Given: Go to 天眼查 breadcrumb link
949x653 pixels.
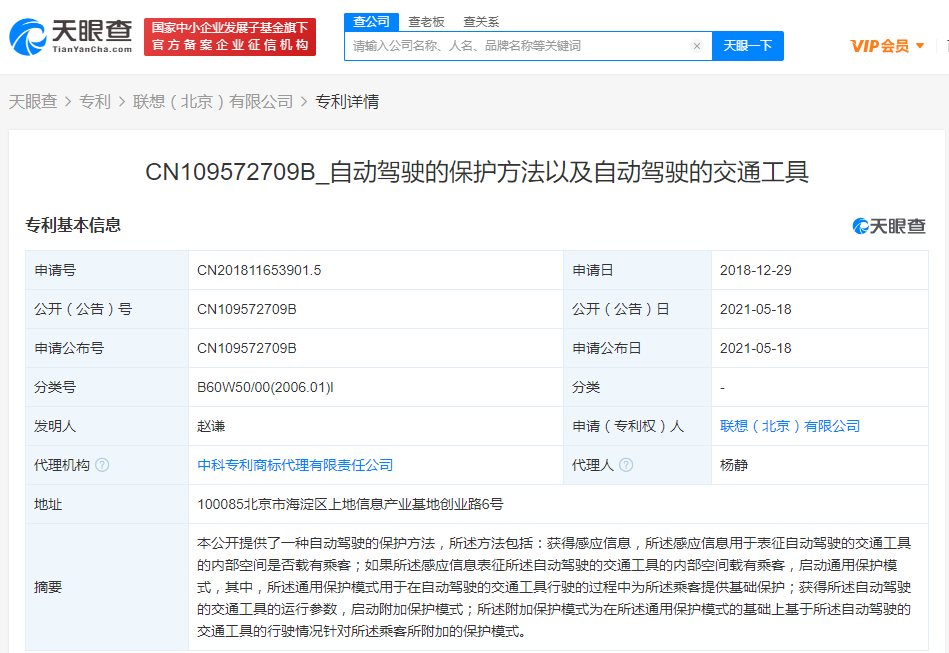Looking at the screenshot, I should tap(33, 102).
